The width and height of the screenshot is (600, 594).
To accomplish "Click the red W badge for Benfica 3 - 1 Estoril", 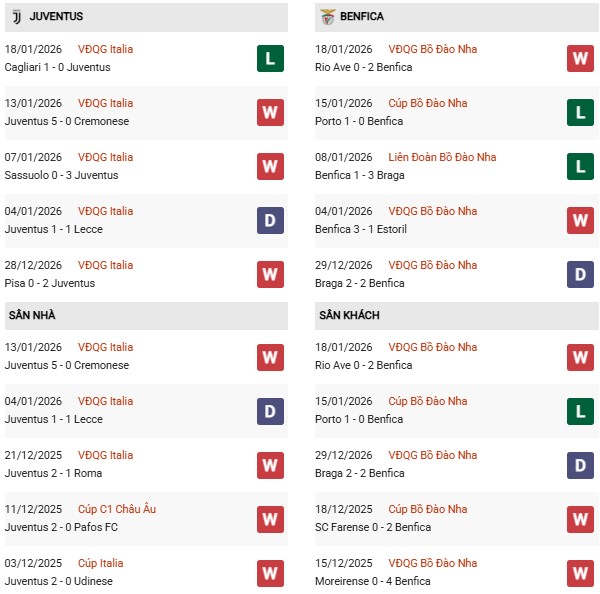I will point(581,220).
